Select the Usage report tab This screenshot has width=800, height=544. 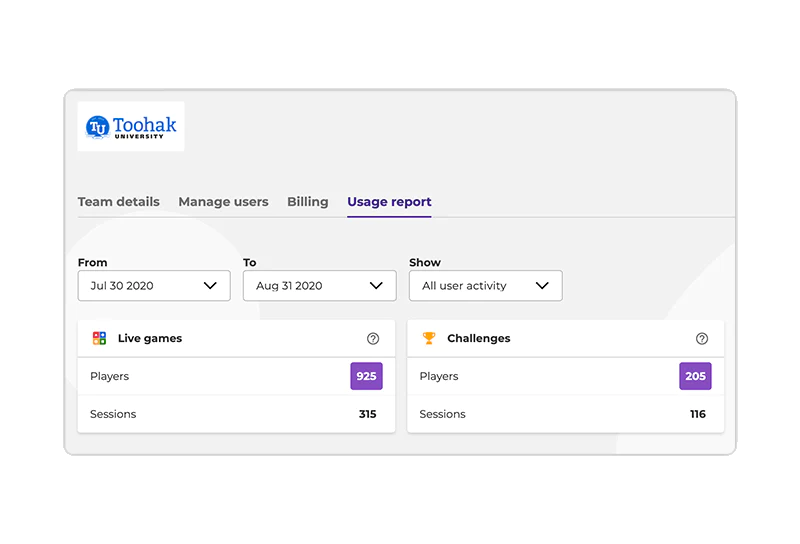389,202
